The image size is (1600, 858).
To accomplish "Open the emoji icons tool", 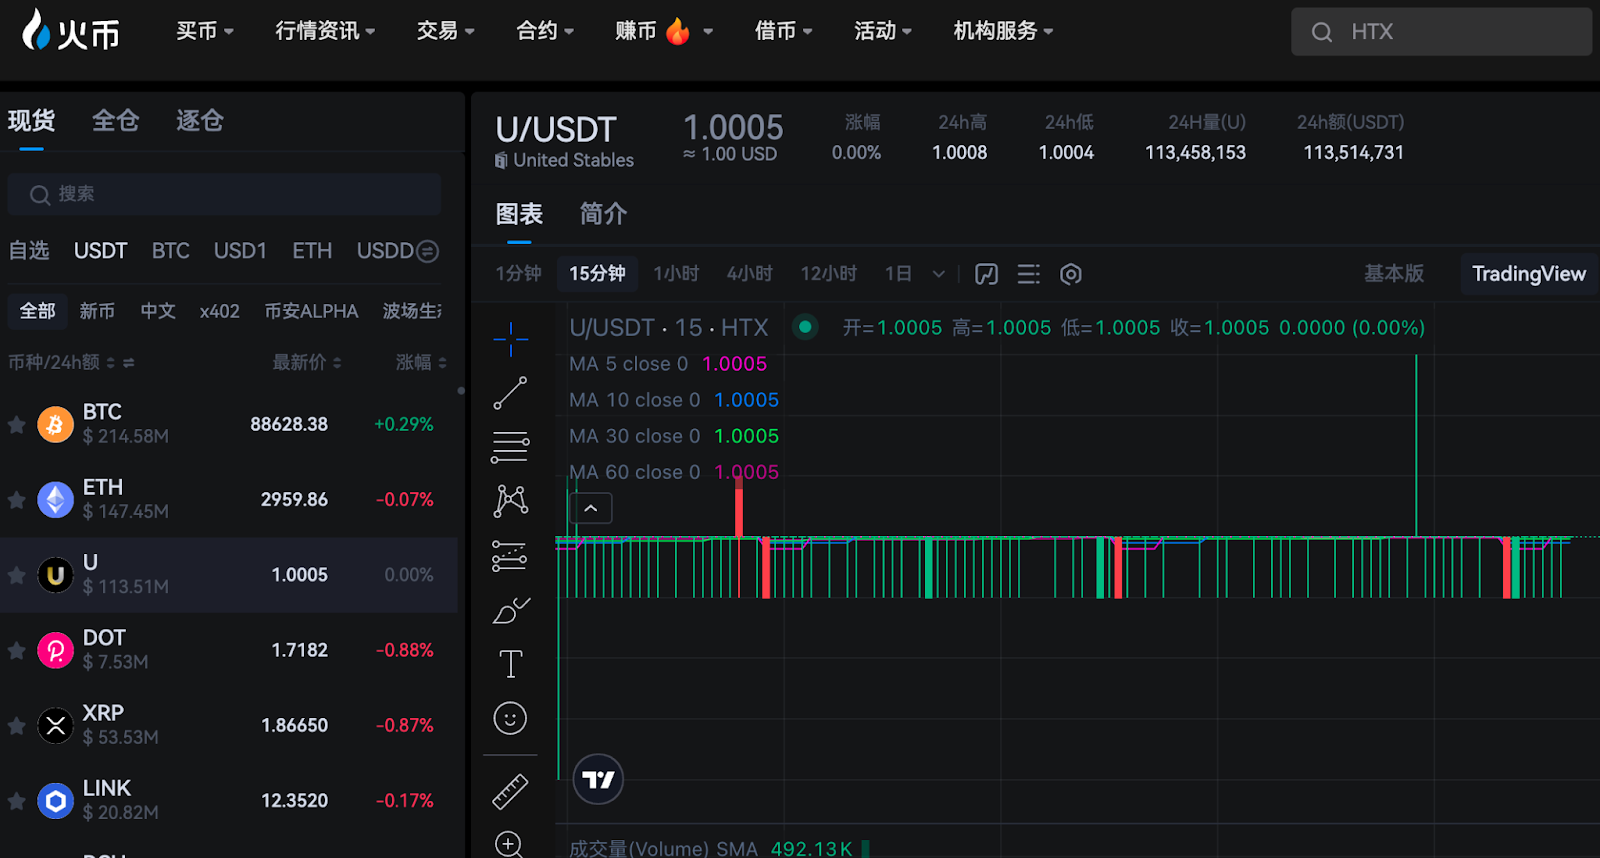I will [x=510, y=718].
